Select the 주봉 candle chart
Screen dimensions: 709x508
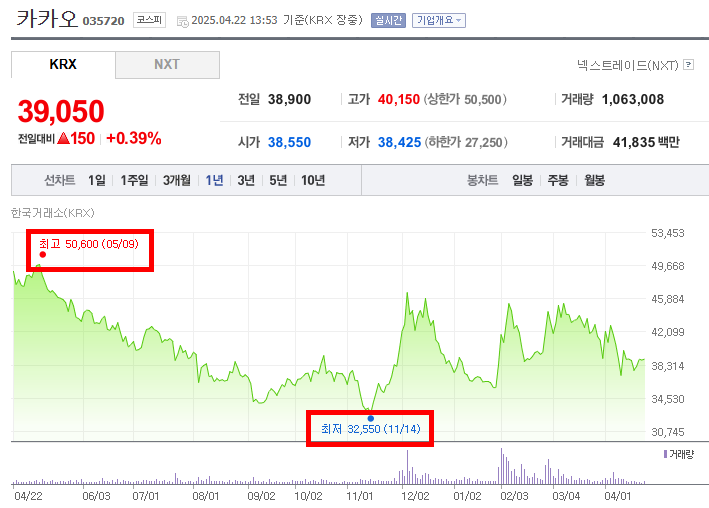point(558,180)
